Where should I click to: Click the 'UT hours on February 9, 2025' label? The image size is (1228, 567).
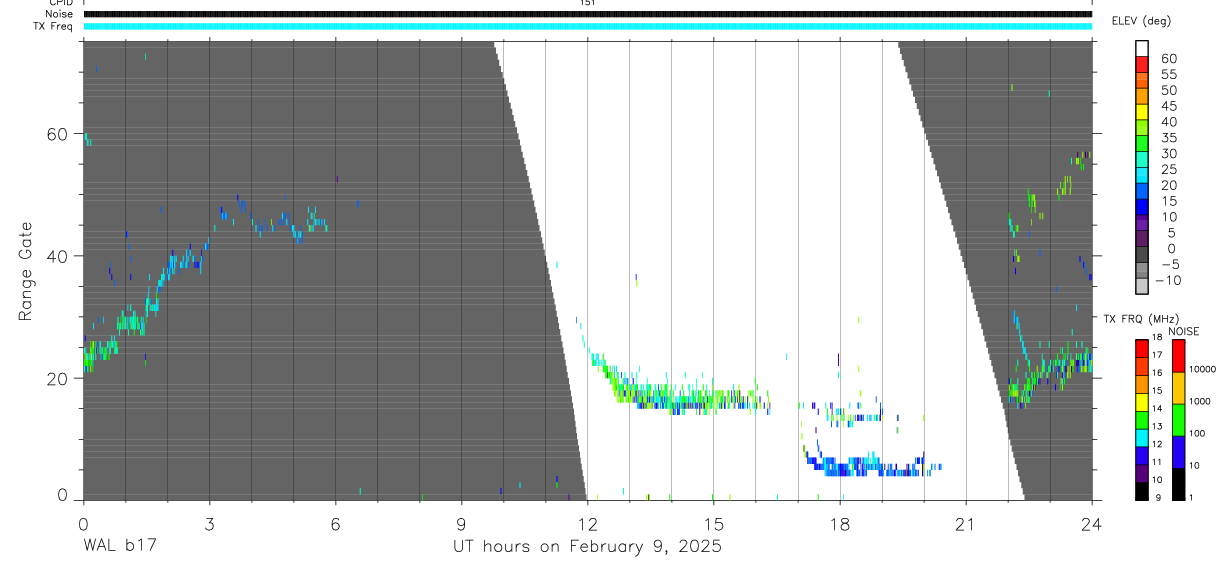coord(587,546)
